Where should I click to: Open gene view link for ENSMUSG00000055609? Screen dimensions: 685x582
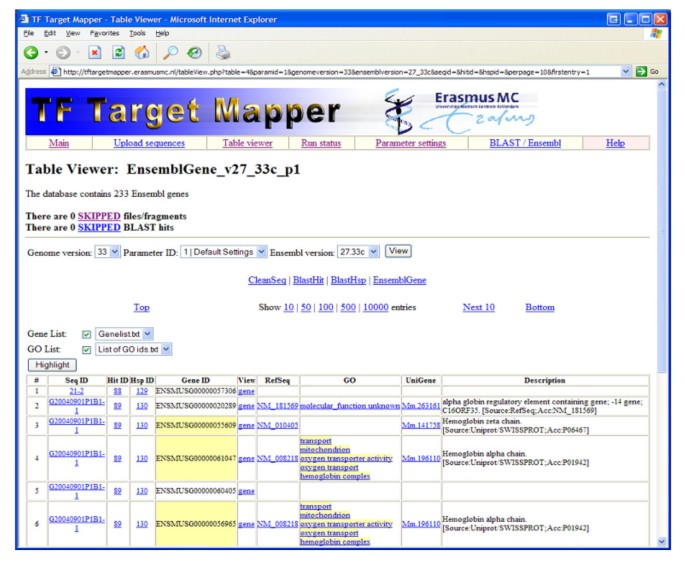pyautogui.click(x=246, y=425)
